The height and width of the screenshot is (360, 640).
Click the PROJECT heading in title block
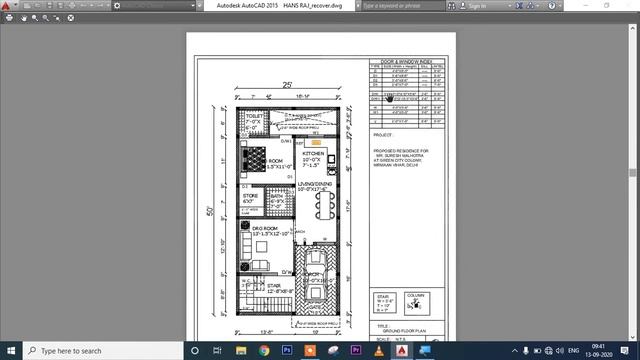(x=382, y=135)
